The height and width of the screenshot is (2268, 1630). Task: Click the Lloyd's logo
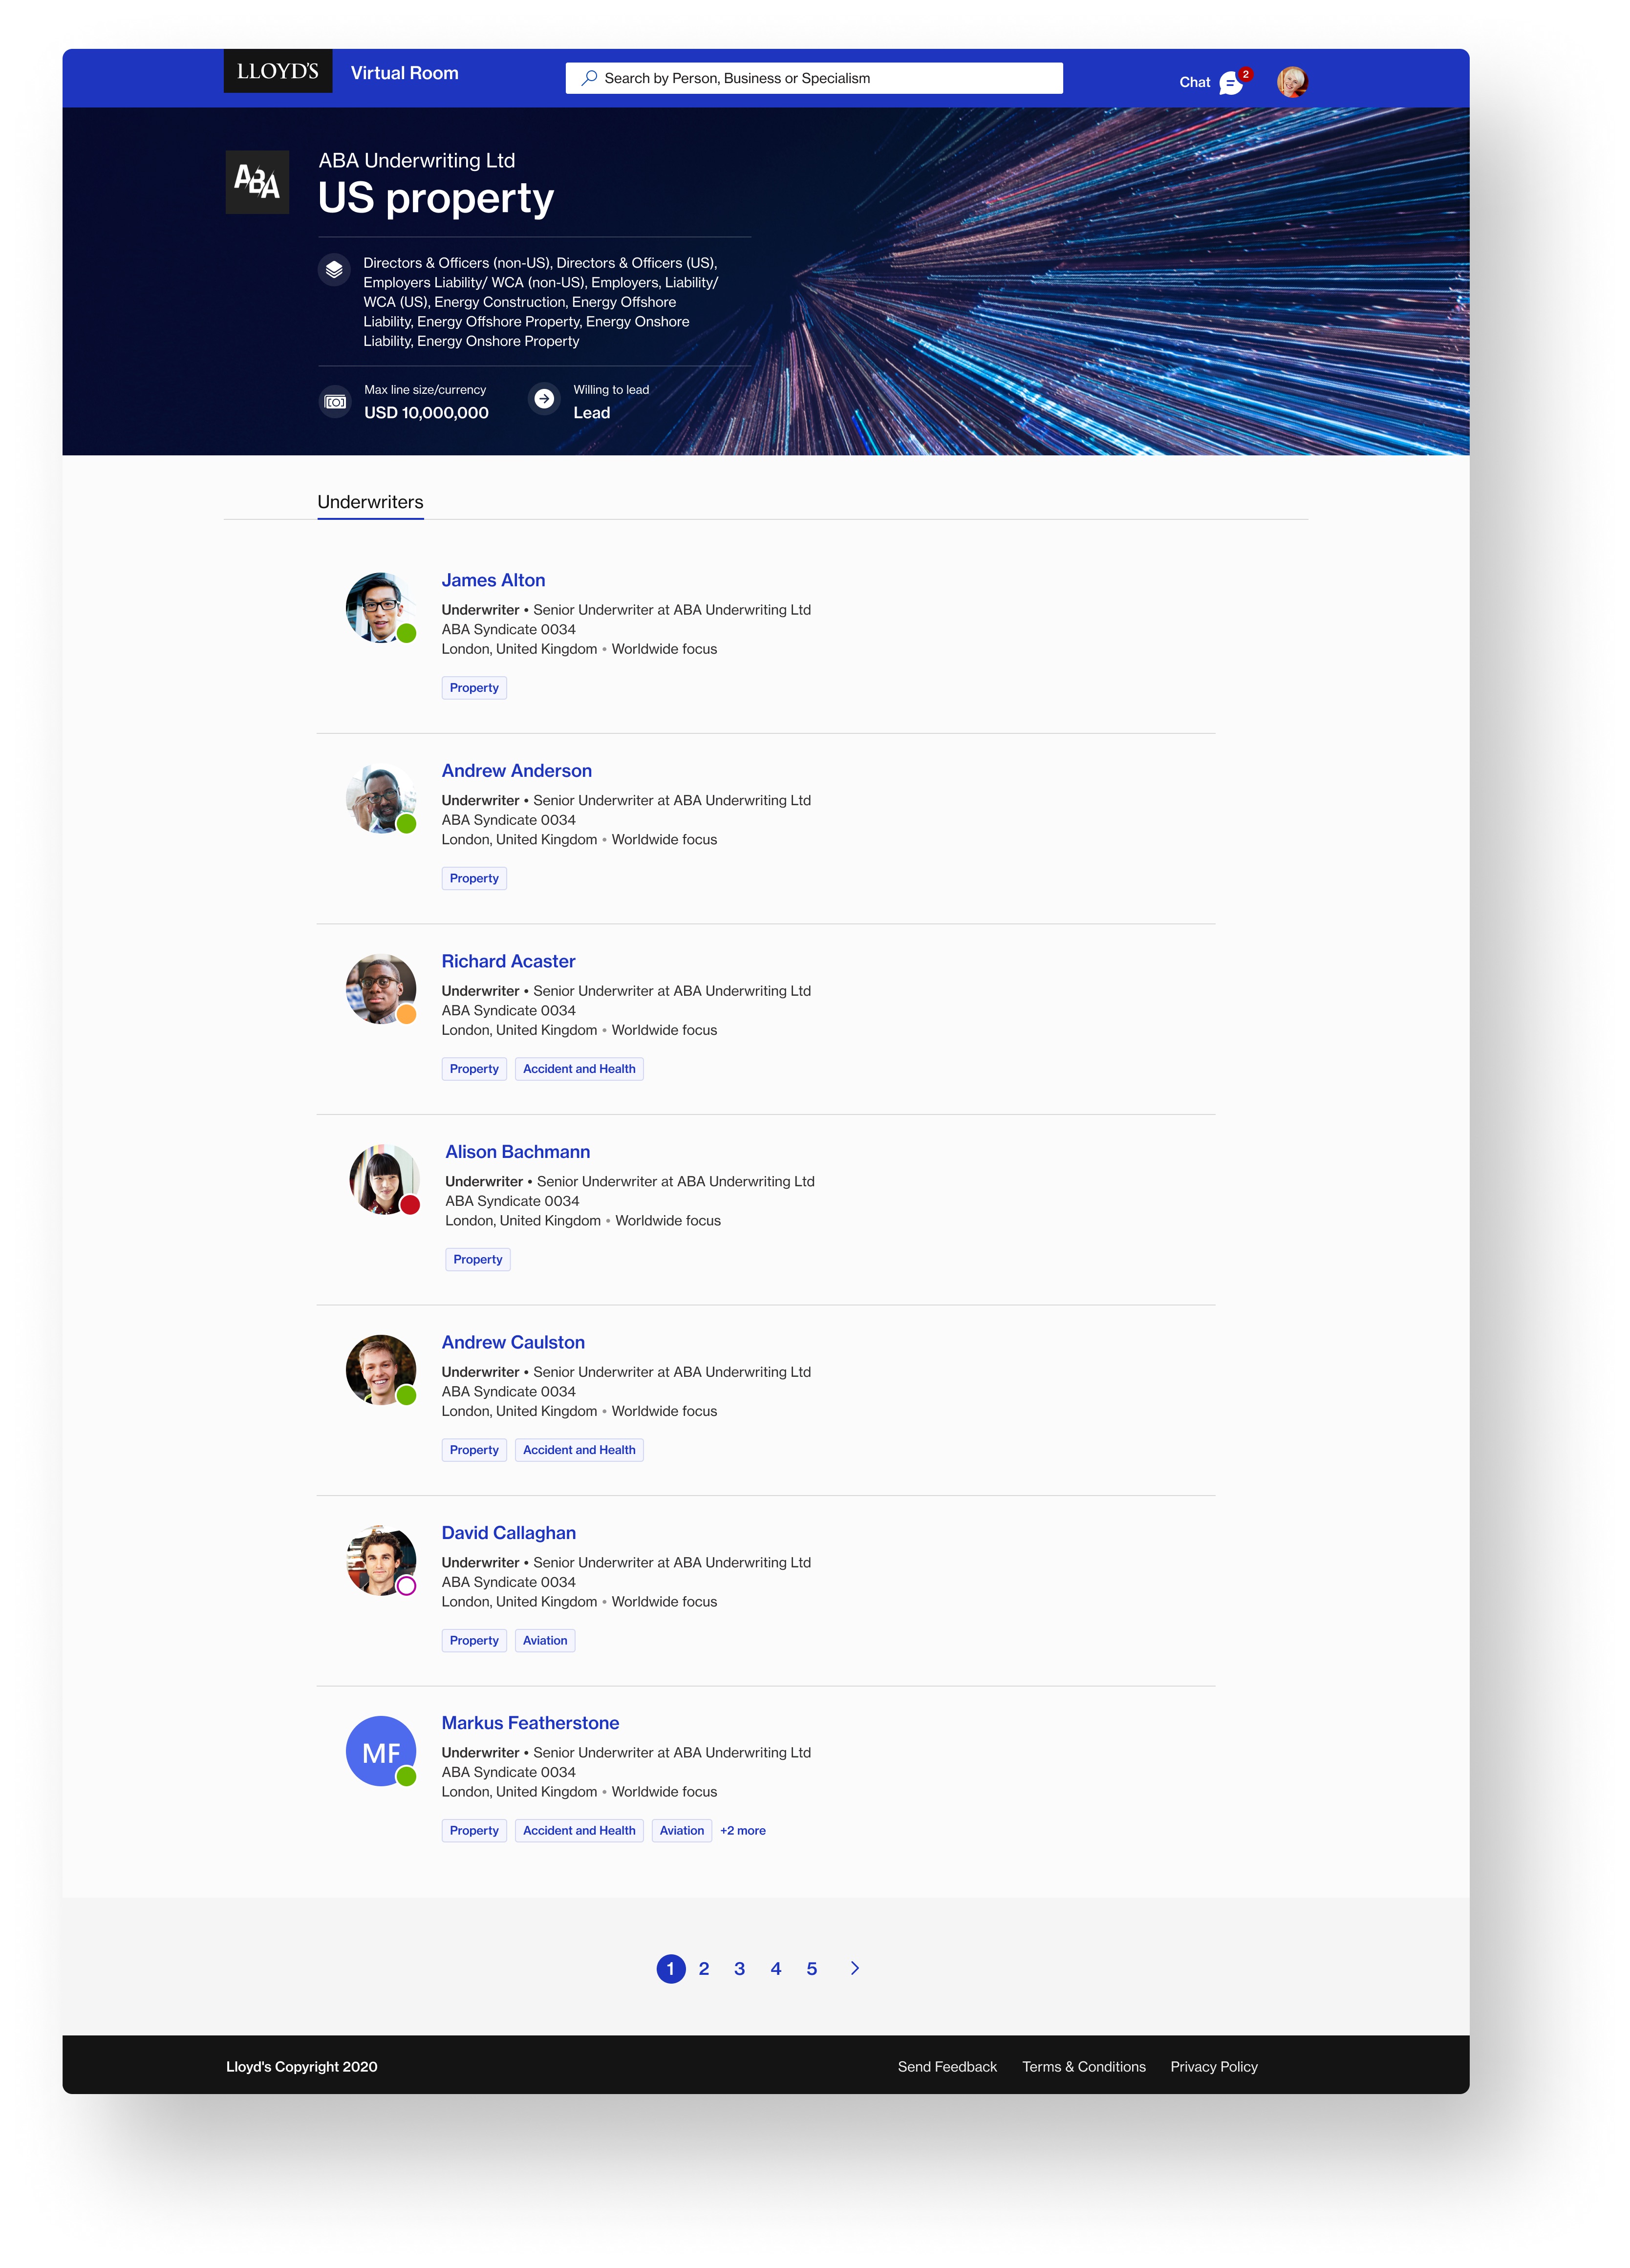[278, 72]
